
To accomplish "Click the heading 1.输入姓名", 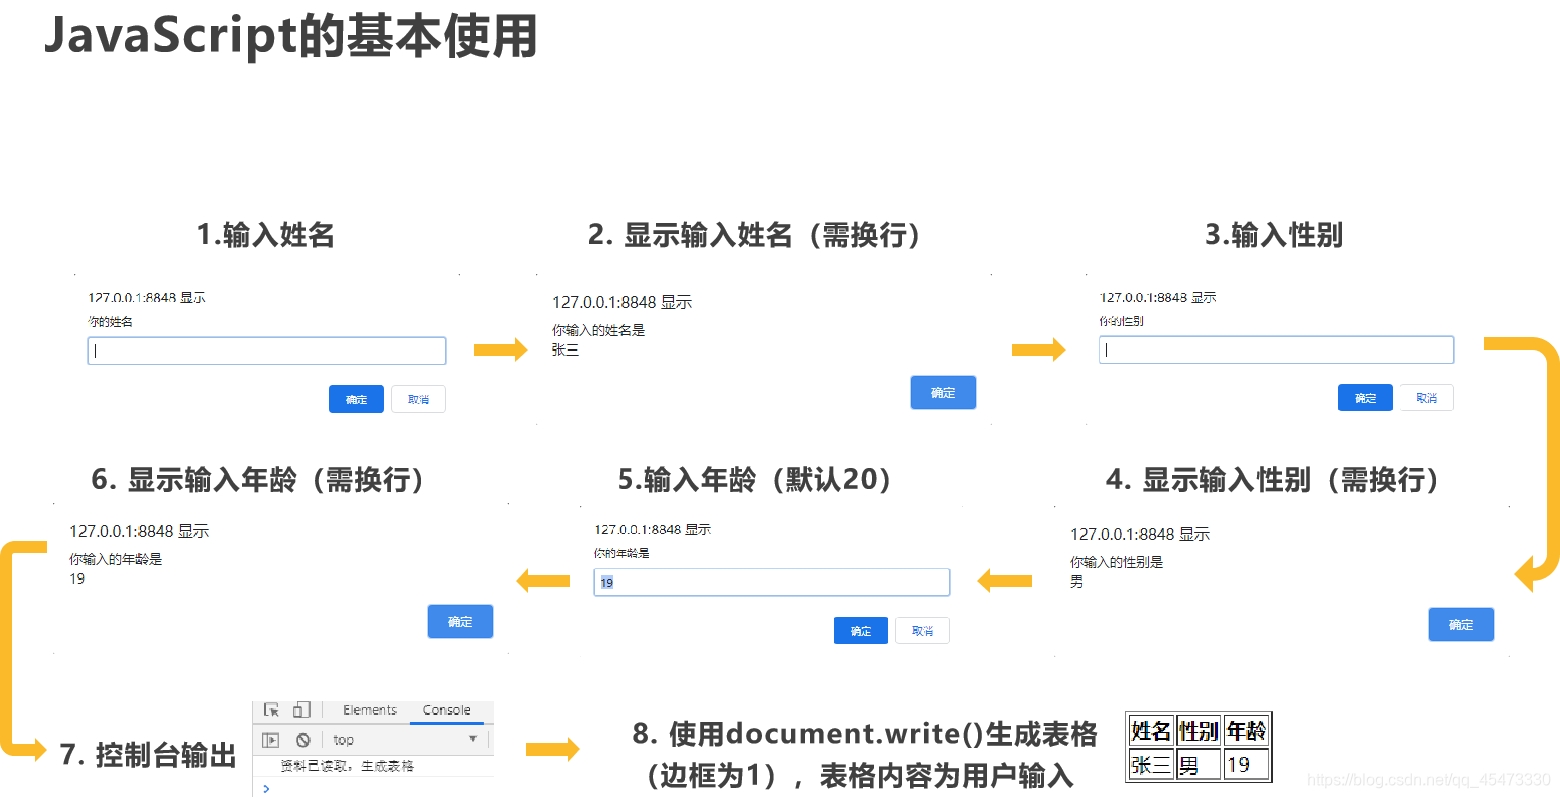I will click(266, 235).
